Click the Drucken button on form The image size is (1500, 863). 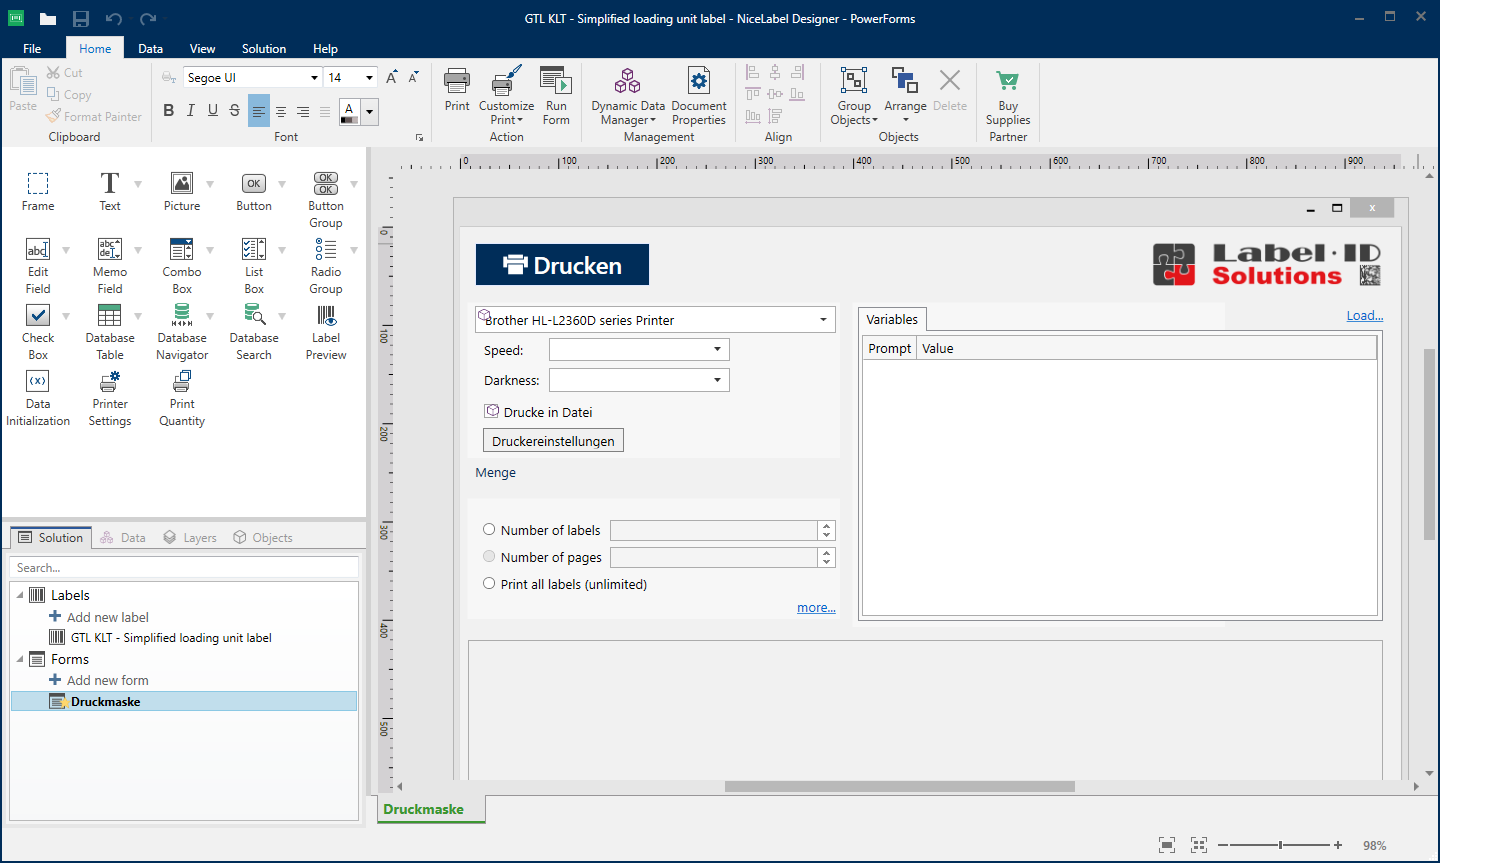(562, 265)
